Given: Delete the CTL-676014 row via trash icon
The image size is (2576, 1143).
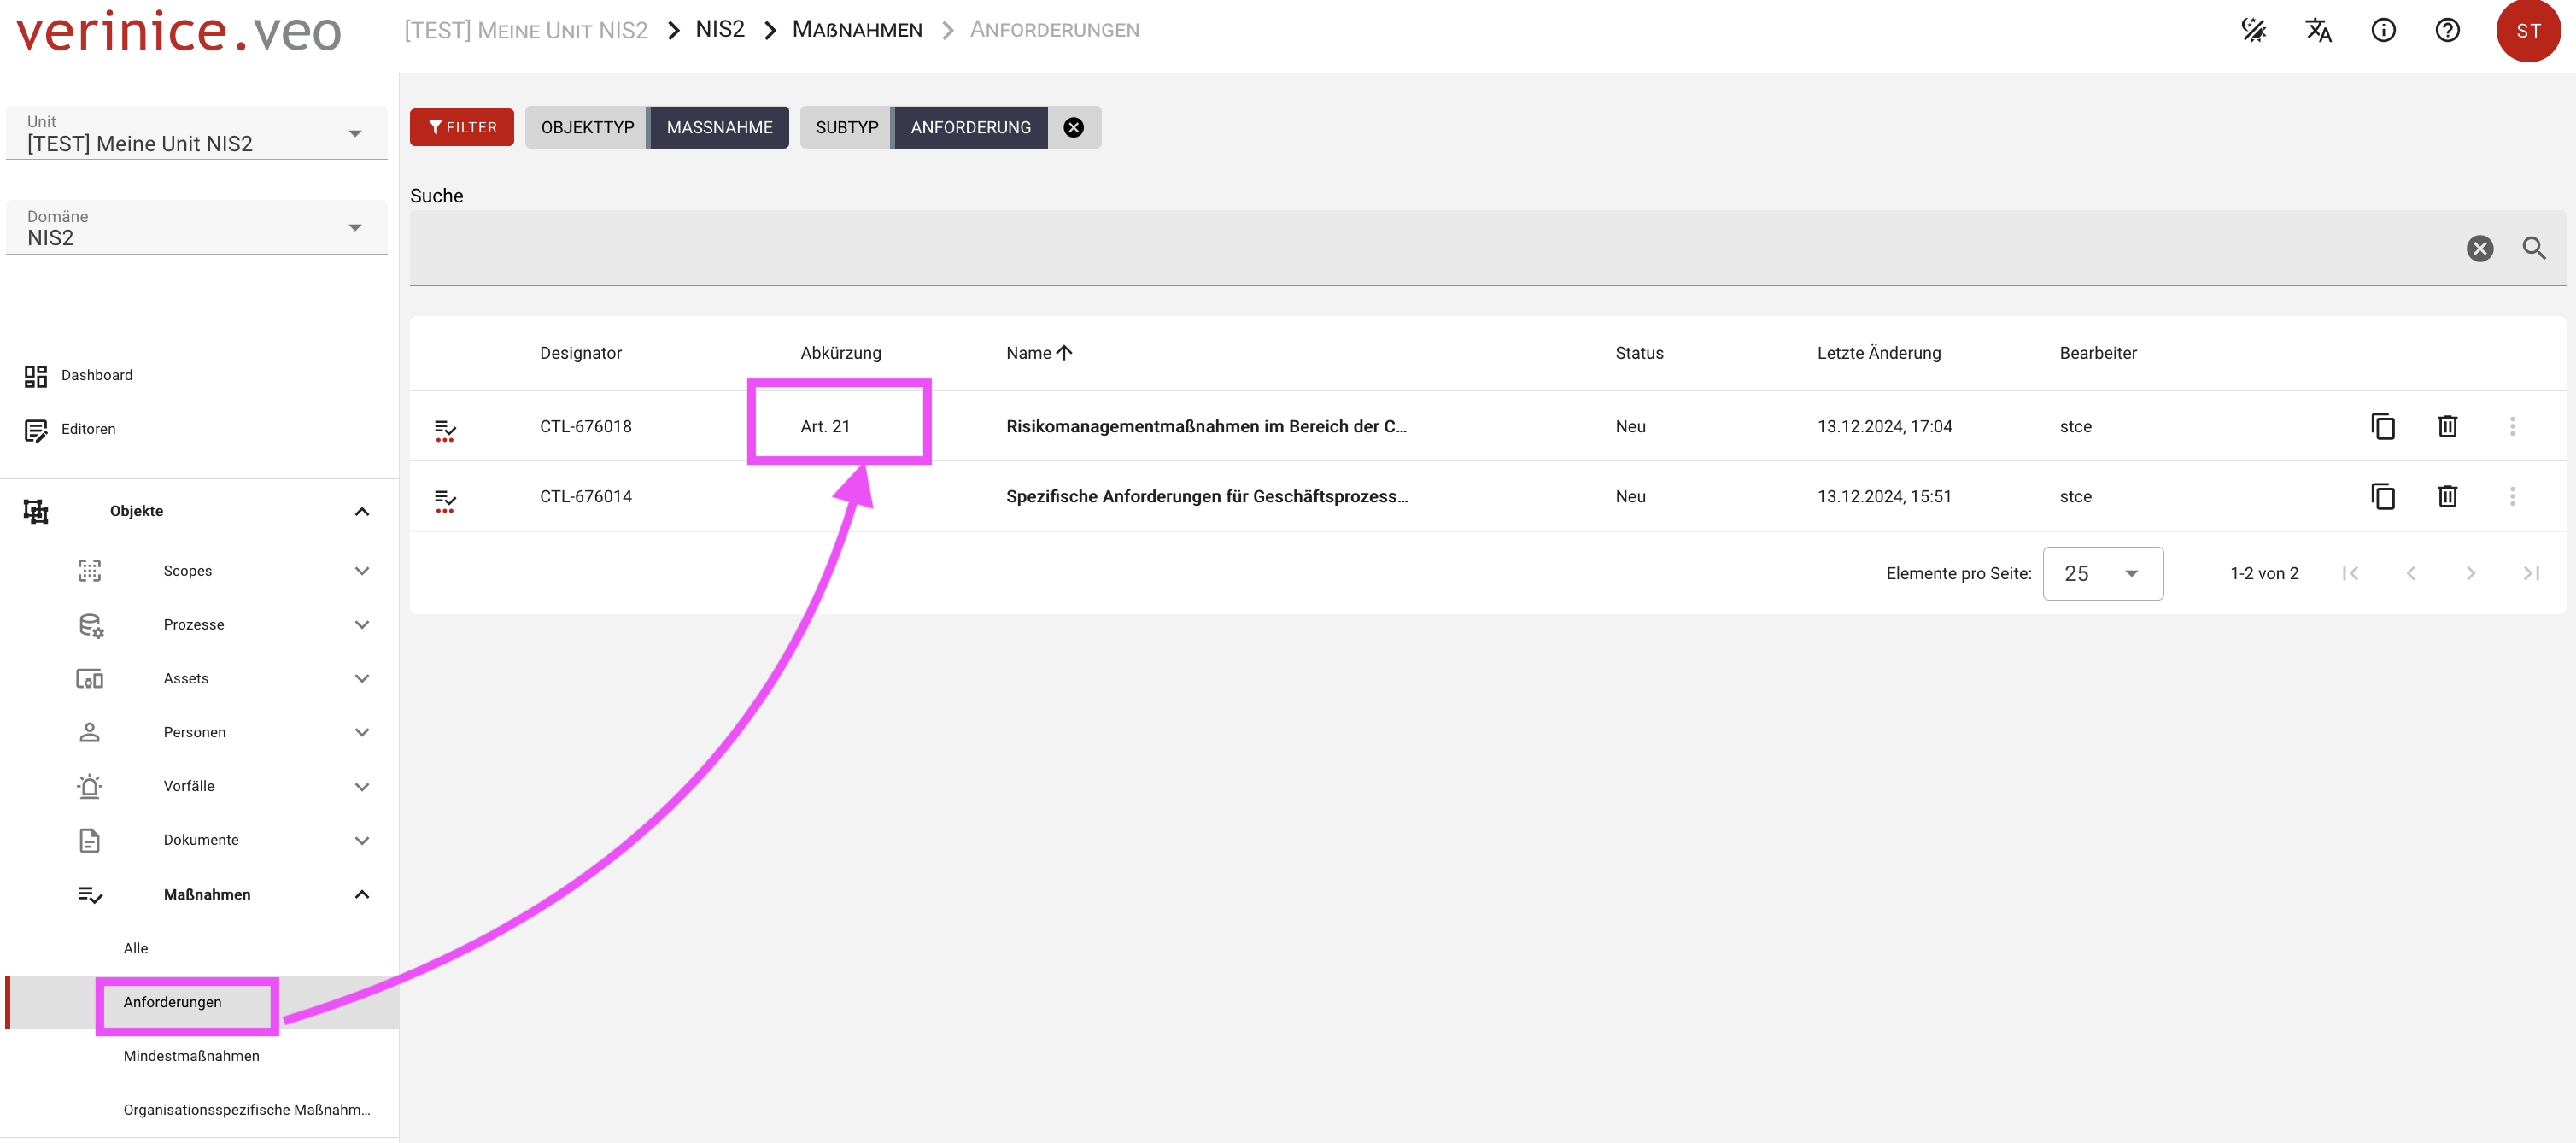Looking at the screenshot, I should 2447,496.
